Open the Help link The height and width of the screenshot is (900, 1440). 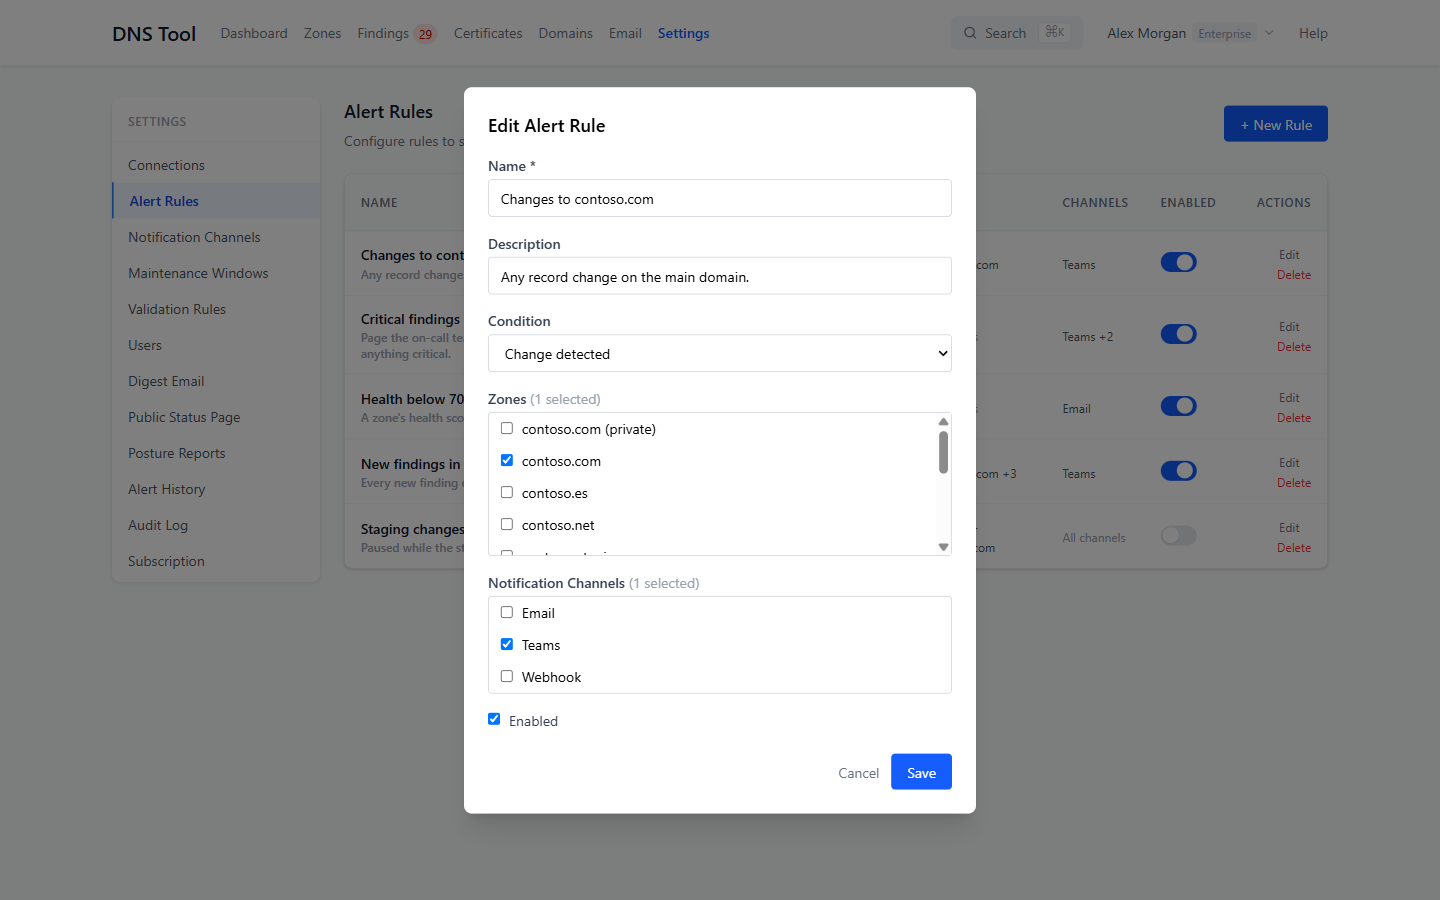point(1313,33)
